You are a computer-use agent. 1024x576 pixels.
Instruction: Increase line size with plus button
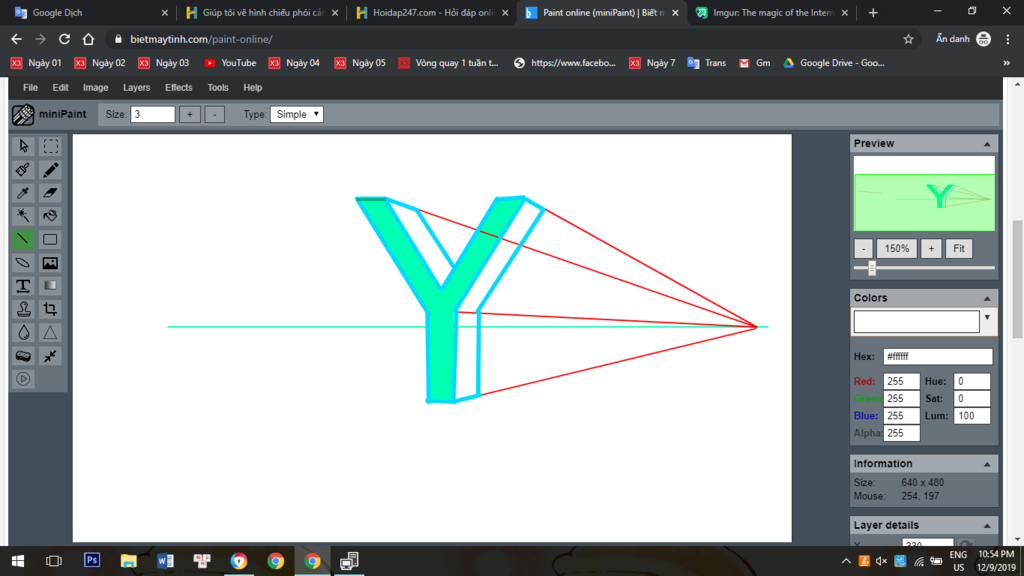(x=190, y=114)
